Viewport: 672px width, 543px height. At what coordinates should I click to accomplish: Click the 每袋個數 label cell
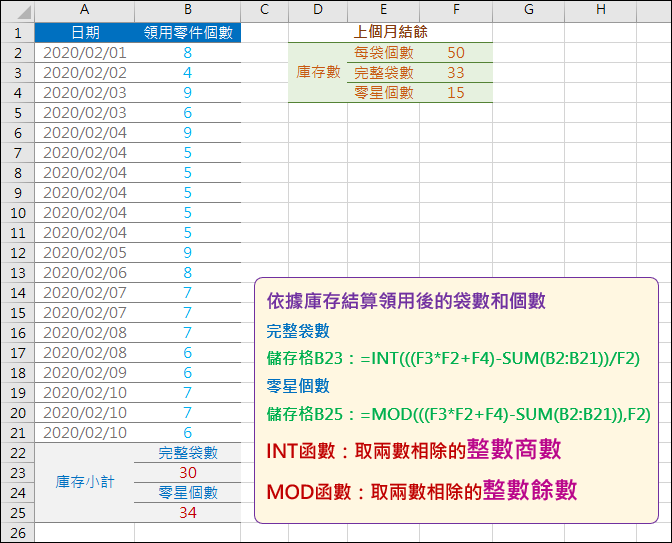click(384, 53)
